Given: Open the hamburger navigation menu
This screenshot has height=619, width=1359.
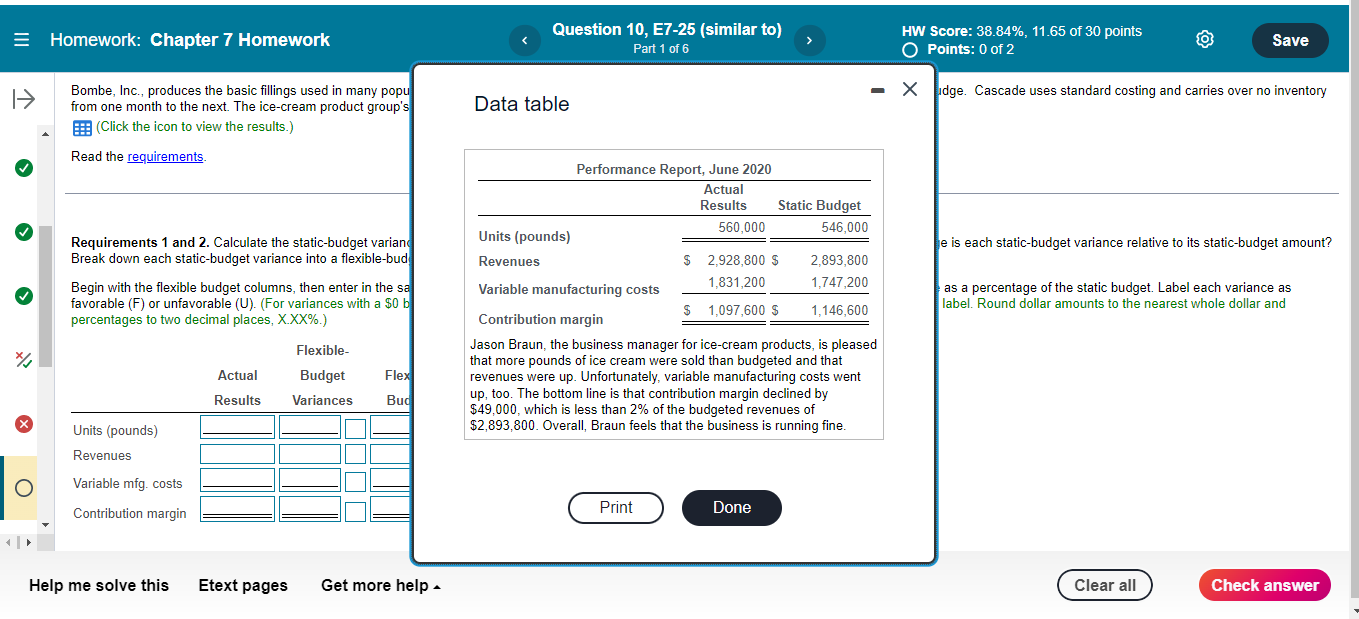Looking at the screenshot, I should (22, 40).
